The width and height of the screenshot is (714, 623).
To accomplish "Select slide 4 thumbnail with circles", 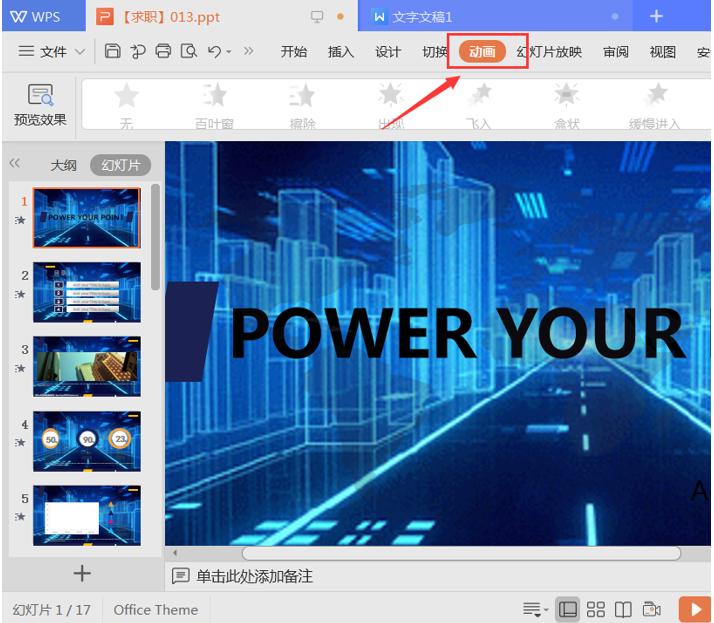I will 87,441.
